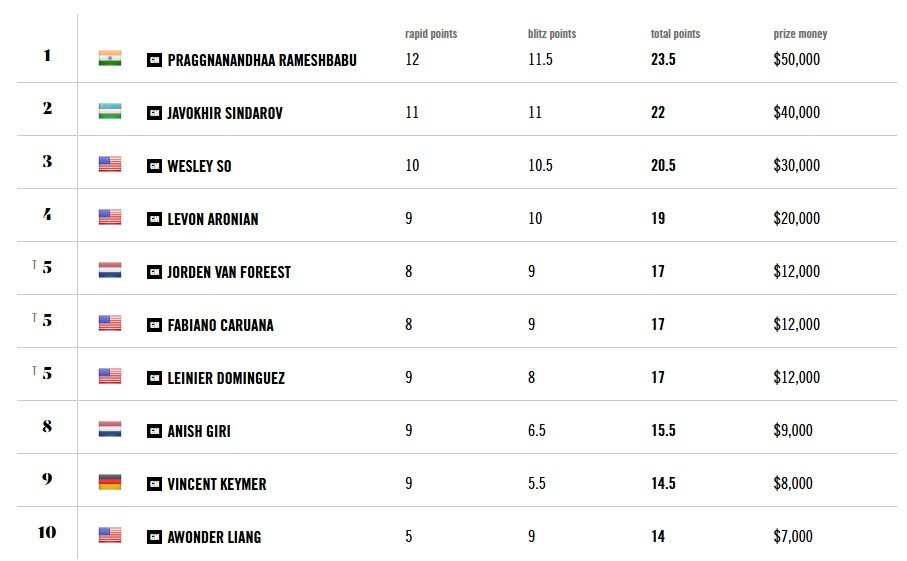This screenshot has height=561, width=907.
Task: Click the India flag icon beside Praggnanandhaa
Action: point(110,58)
